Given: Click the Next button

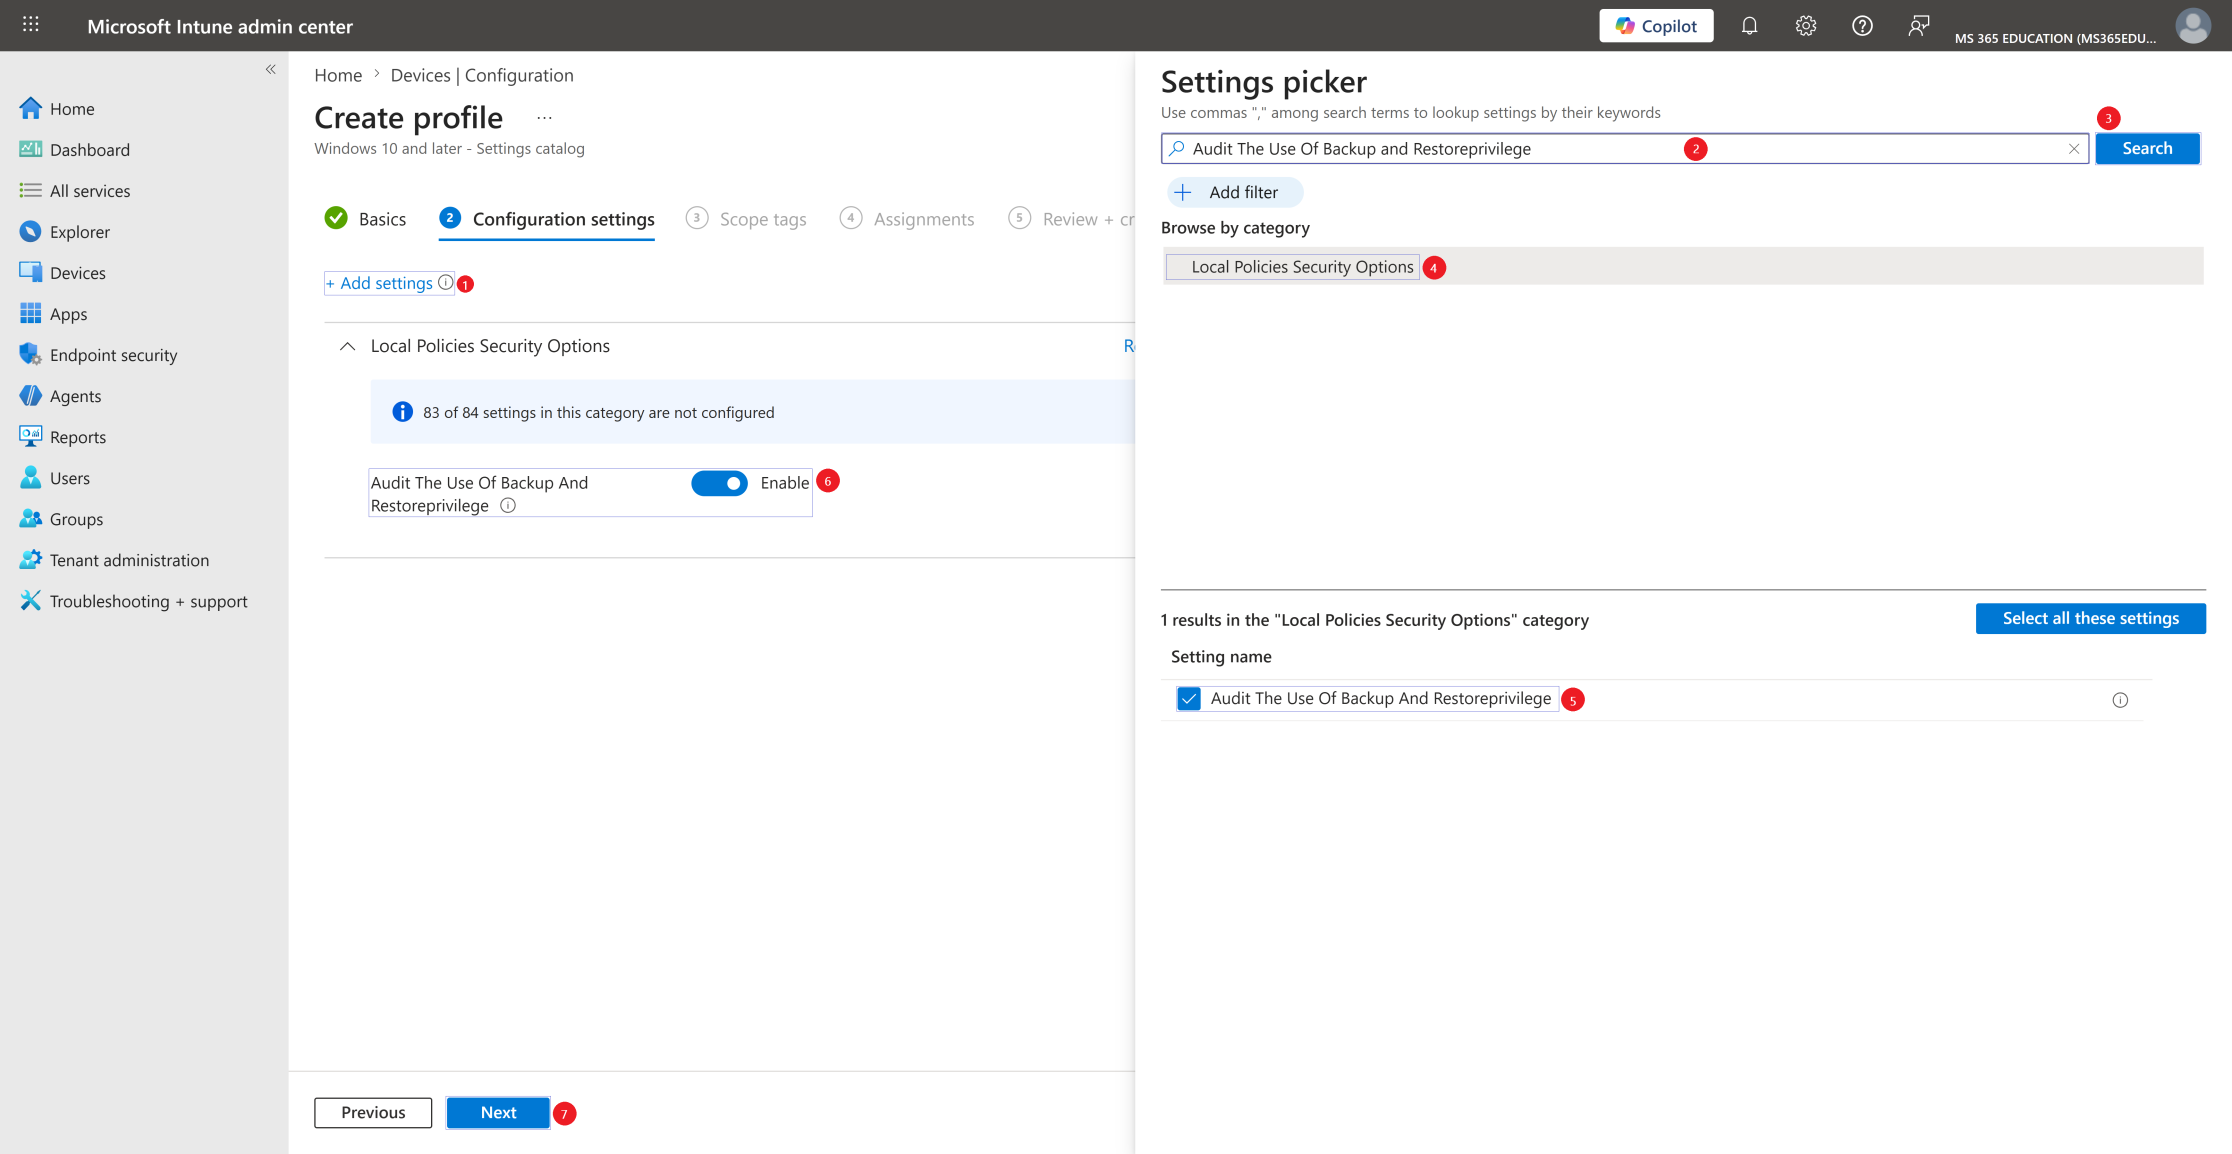Looking at the screenshot, I should click(x=498, y=1112).
